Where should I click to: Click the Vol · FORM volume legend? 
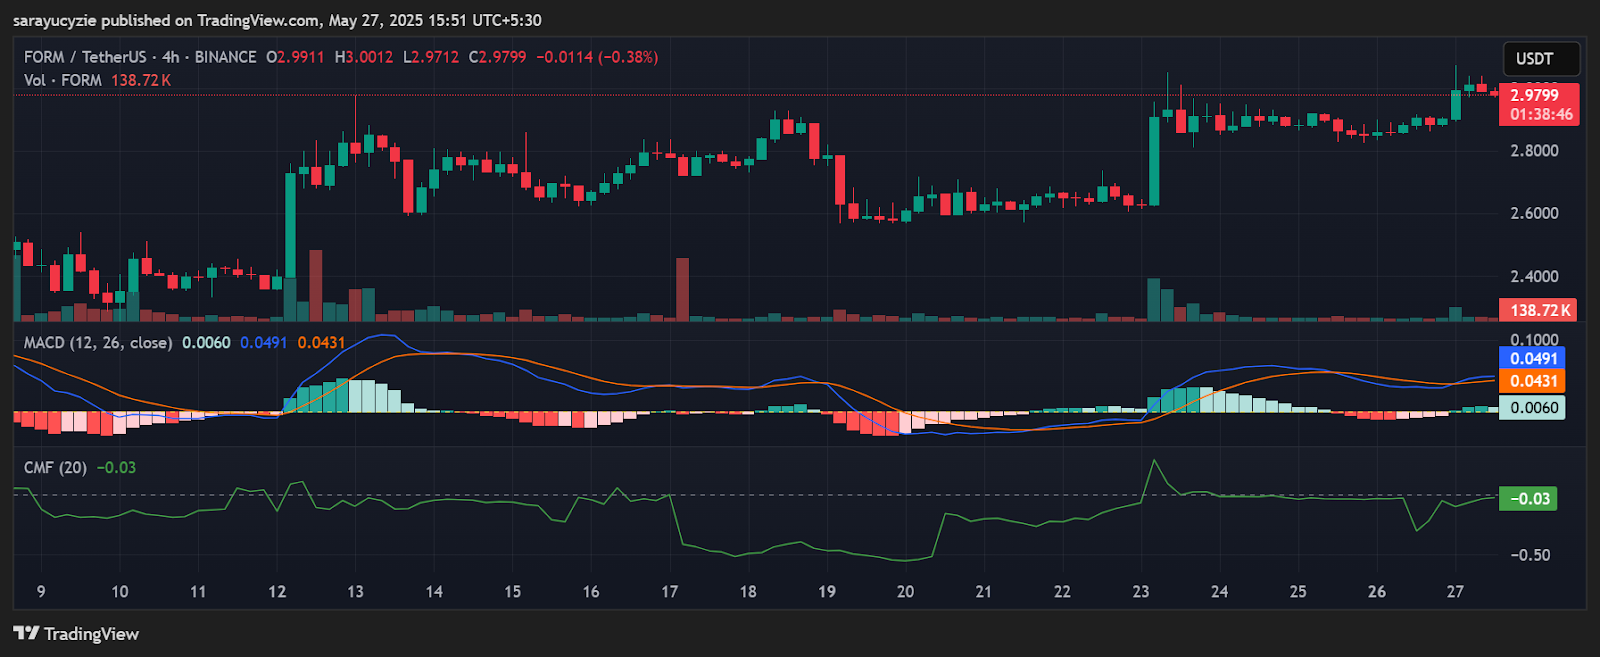tap(63, 80)
